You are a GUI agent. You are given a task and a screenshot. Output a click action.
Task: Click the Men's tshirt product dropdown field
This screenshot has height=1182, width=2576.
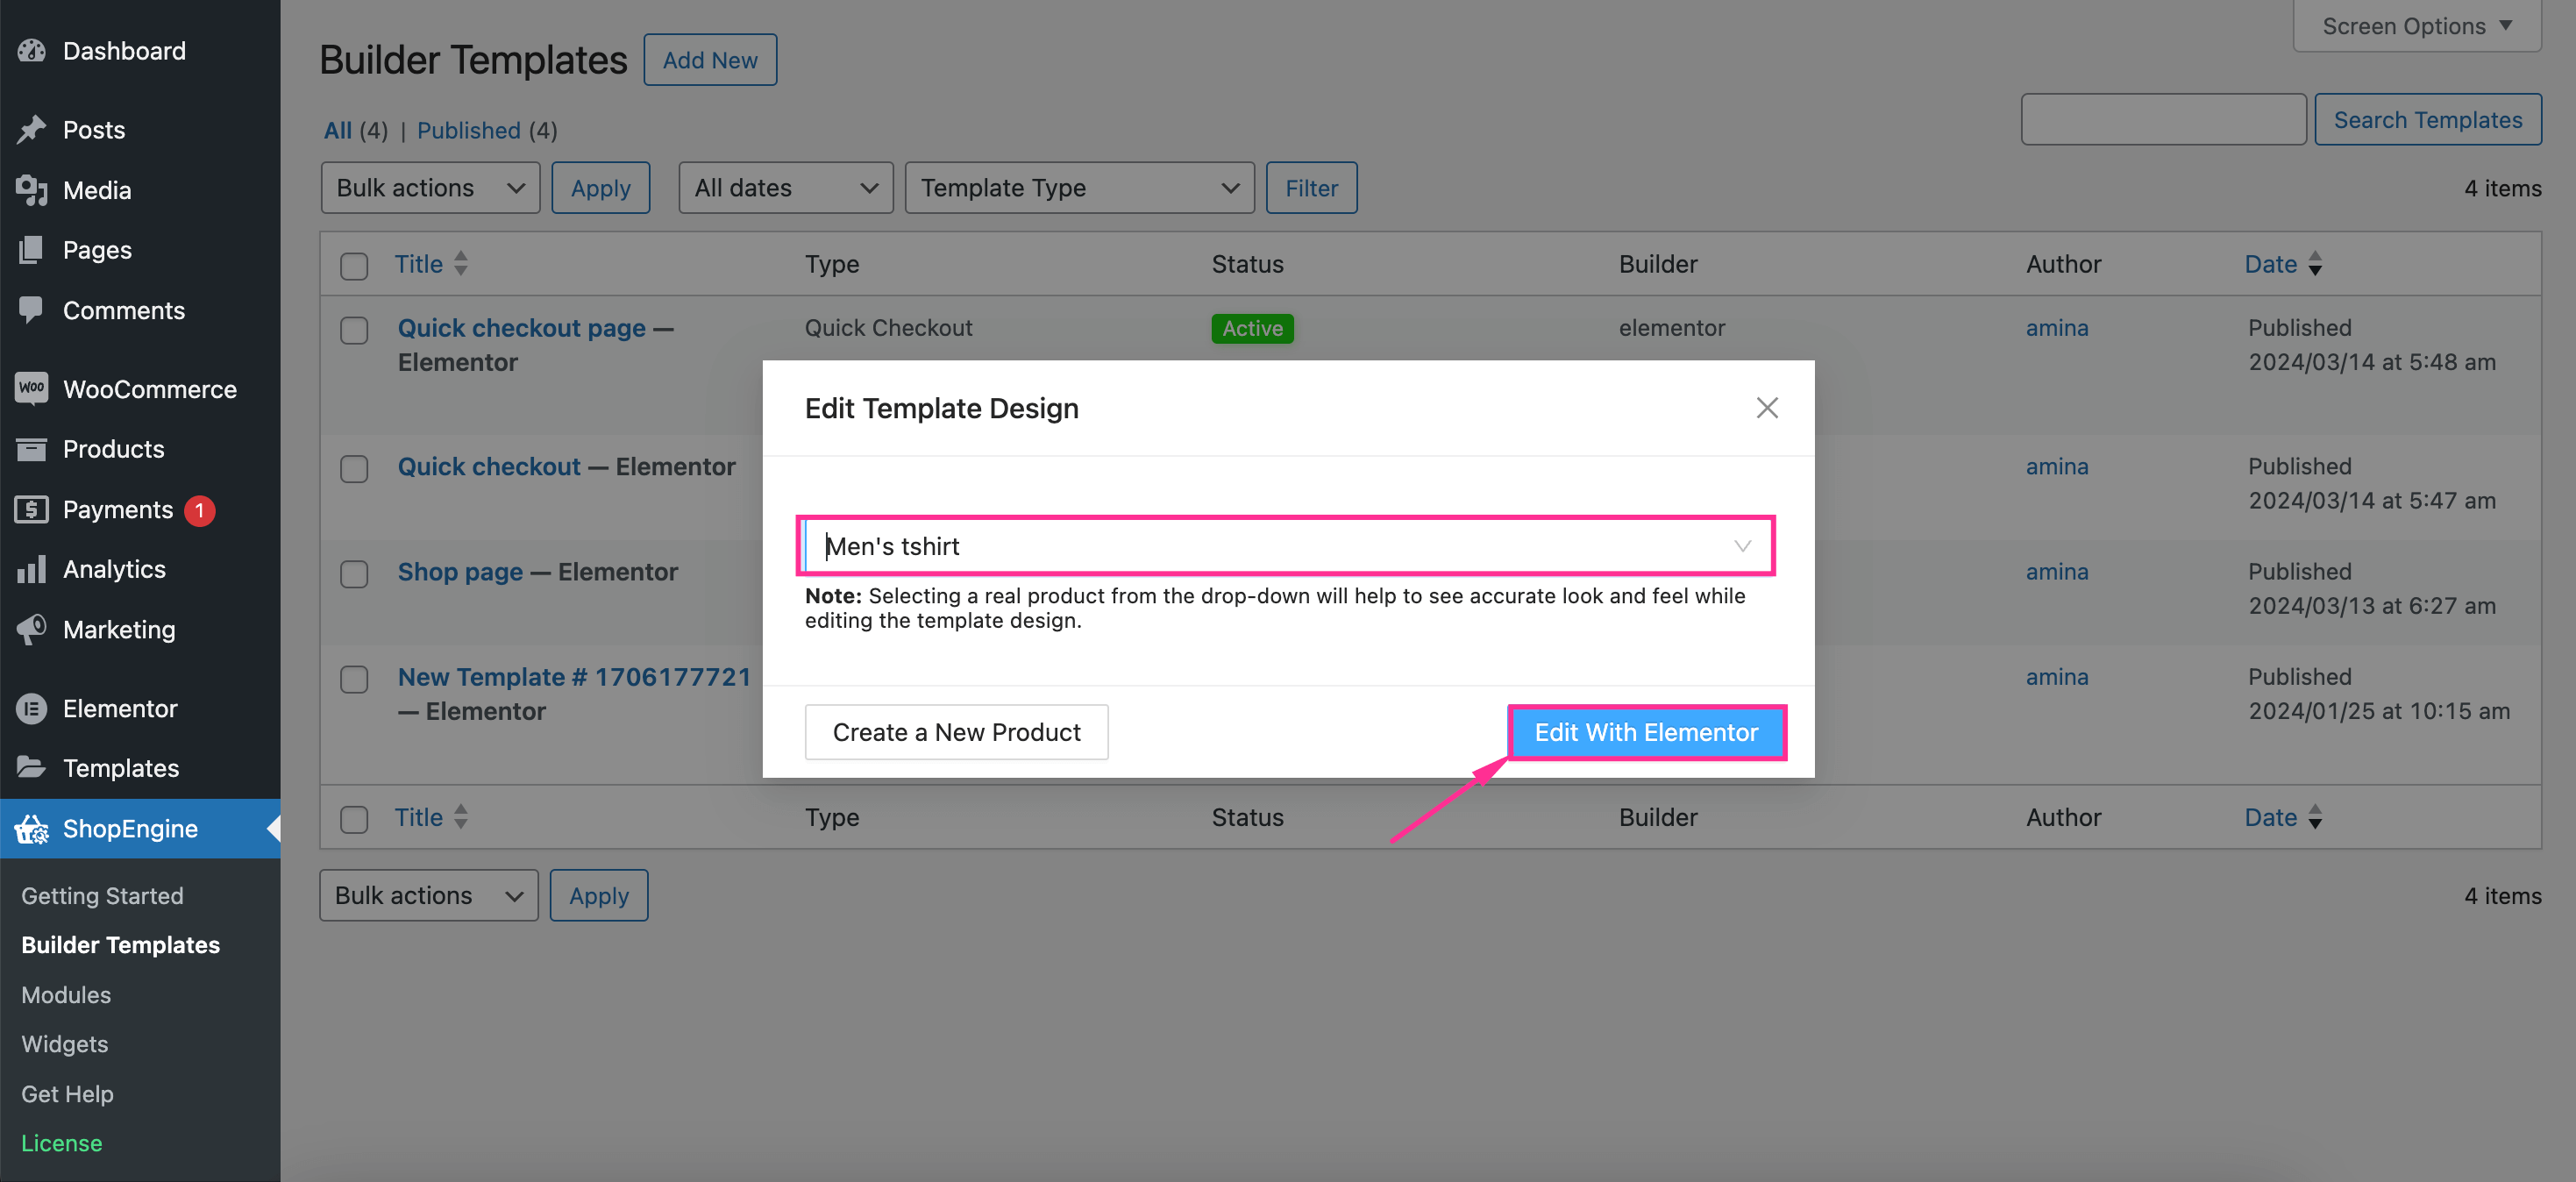(x=1286, y=545)
